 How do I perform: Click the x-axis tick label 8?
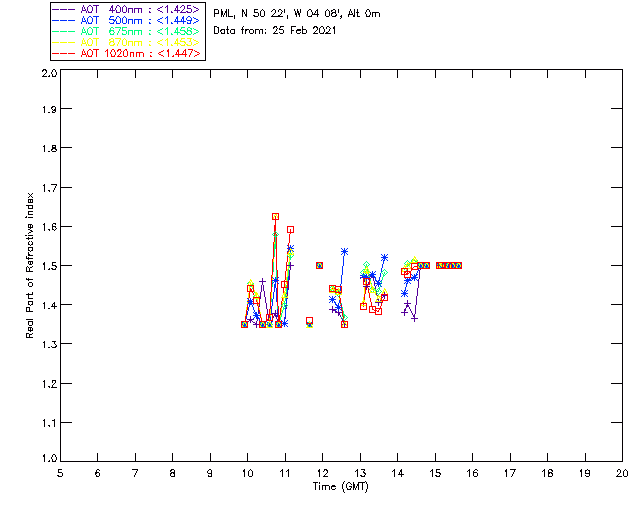pos(173,473)
